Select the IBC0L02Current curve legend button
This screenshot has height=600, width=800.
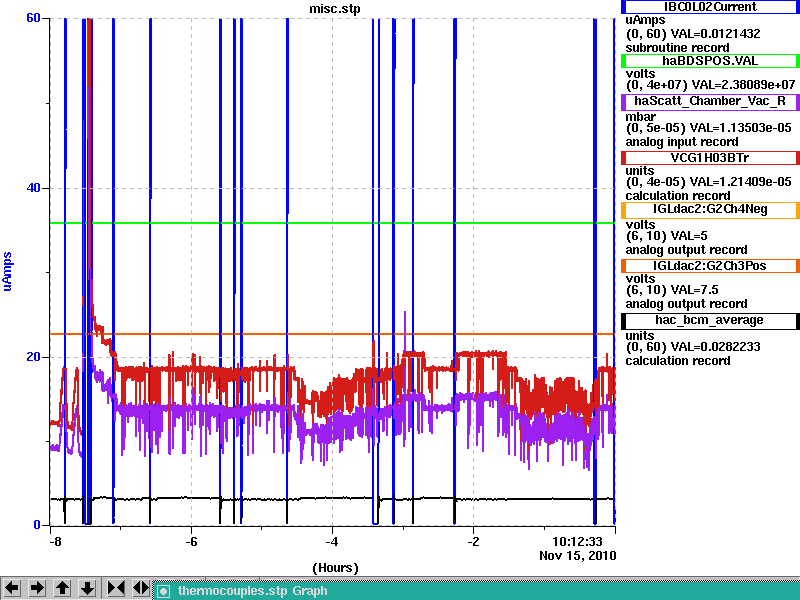710,7
